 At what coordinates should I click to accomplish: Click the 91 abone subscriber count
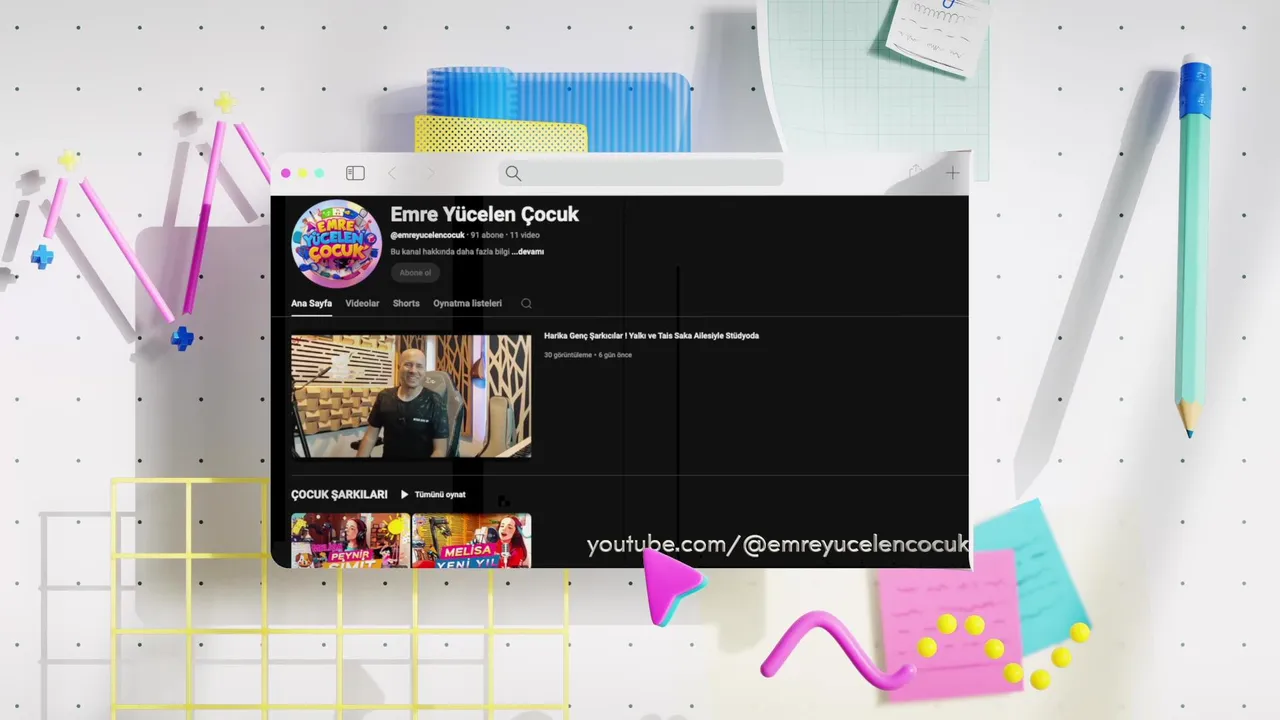(487, 235)
